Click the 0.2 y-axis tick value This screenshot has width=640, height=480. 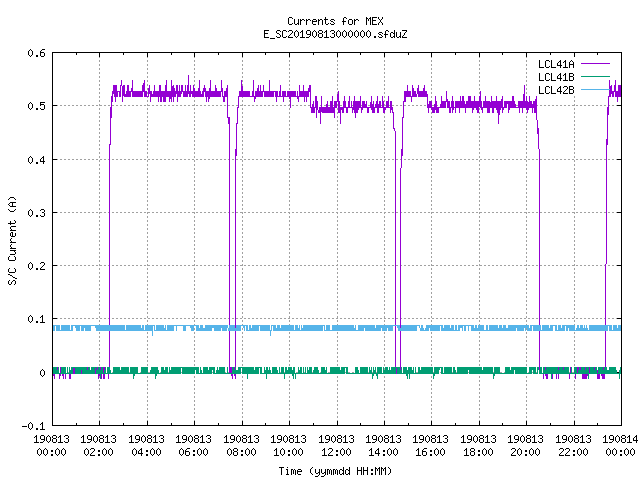tap(36, 266)
